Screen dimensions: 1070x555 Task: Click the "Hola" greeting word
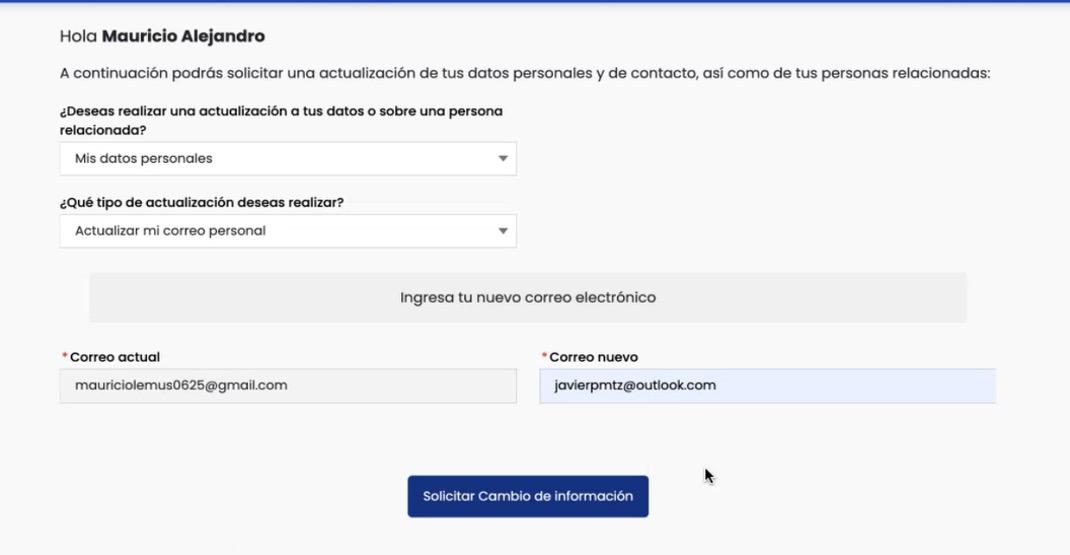click(78, 37)
